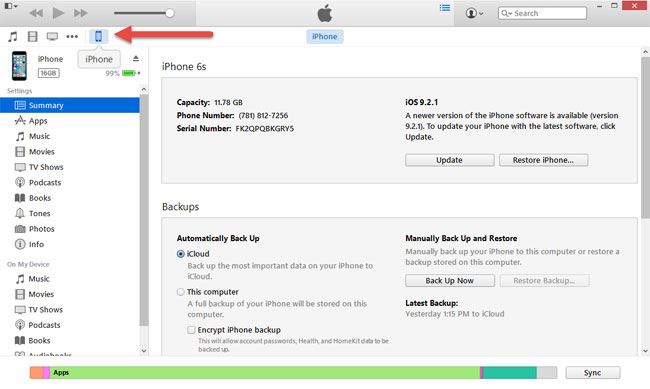
Task: Open the mini menu at top-left corner
Action: (11, 6)
